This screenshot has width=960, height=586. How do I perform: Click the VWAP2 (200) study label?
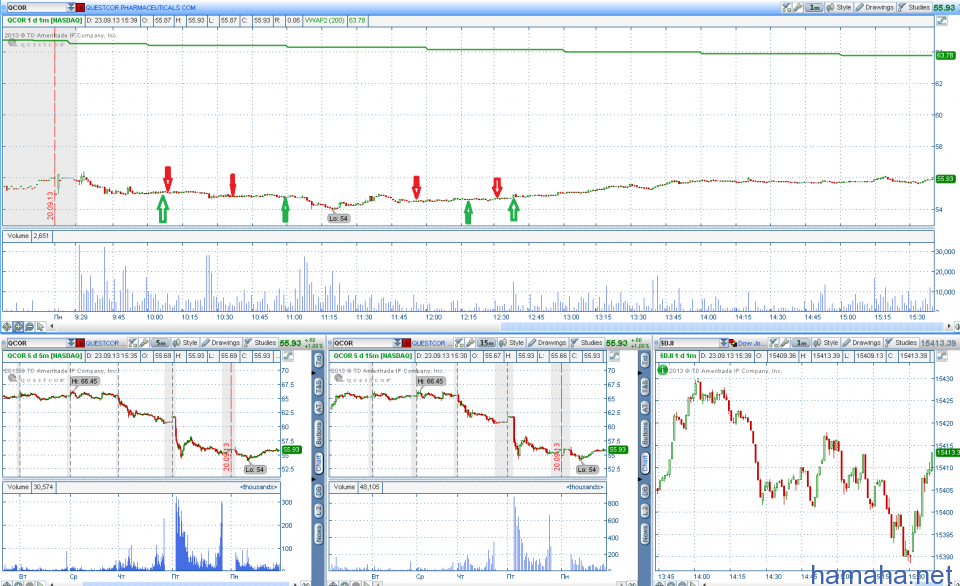click(324, 20)
